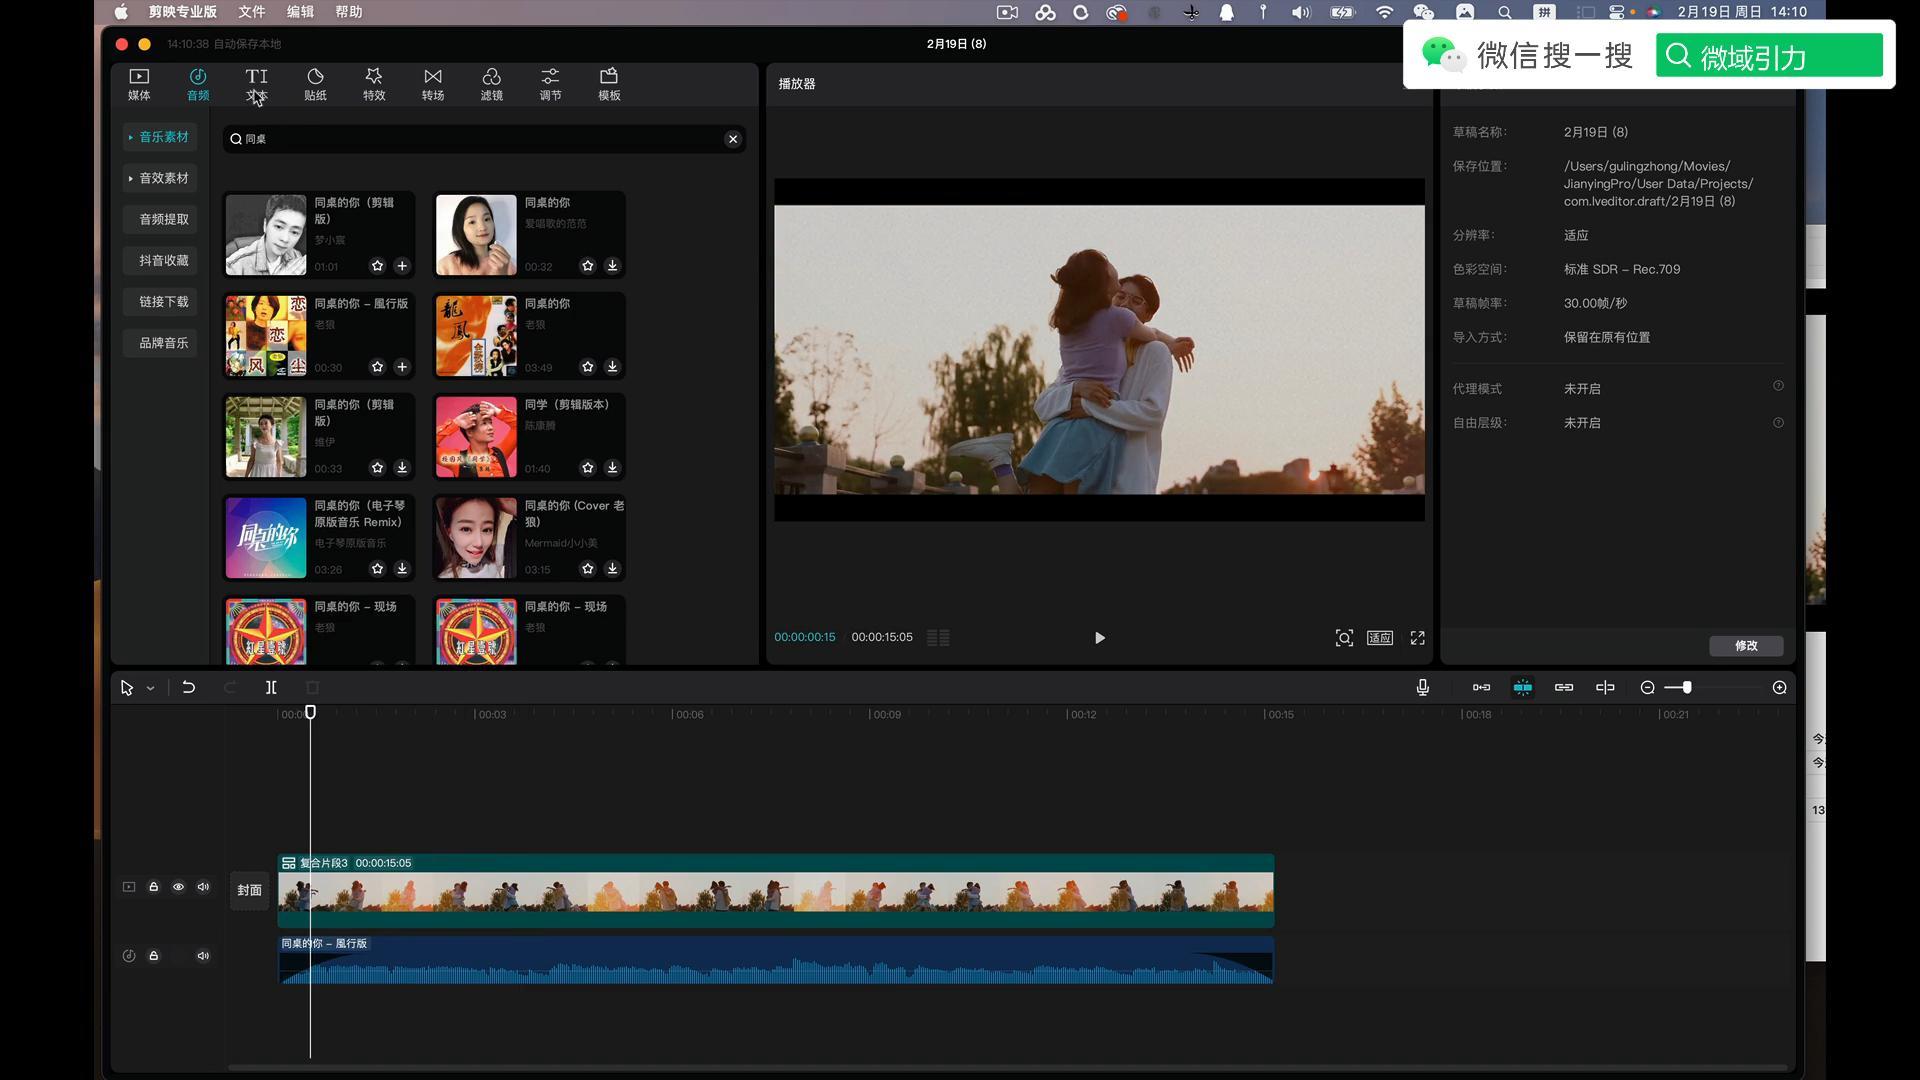Show 代理模式 info tooltip icon

point(1778,386)
